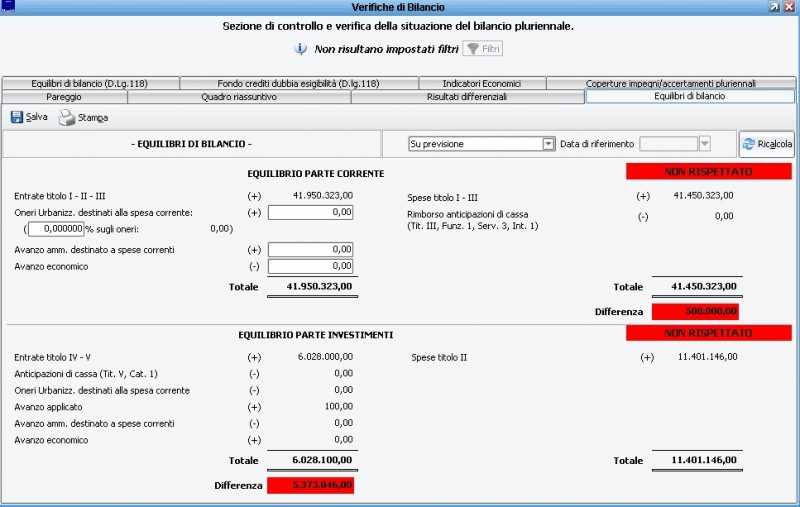Open the Quadro riassuntivo tab
The image size is (800, 507).
click(x=239, y=97)
